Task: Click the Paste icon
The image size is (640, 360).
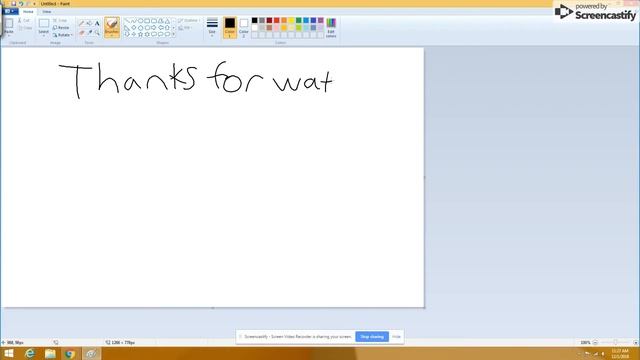Action: (9, 24)
